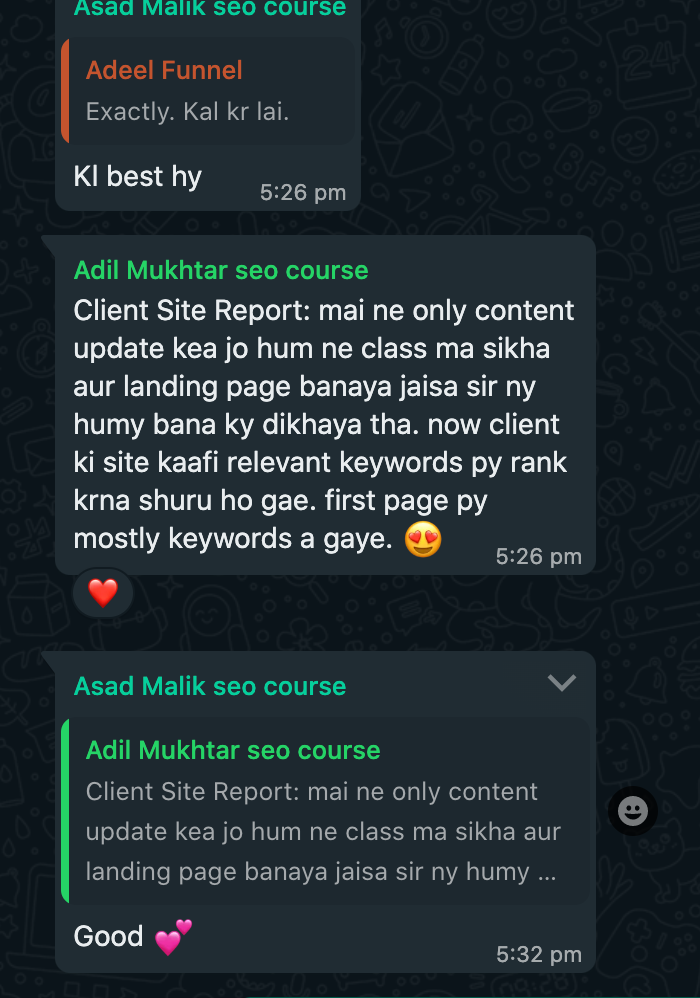Open message options chevron on Asad's reply
The height and width of the screenshot is (998, 700).
point(562,683)
